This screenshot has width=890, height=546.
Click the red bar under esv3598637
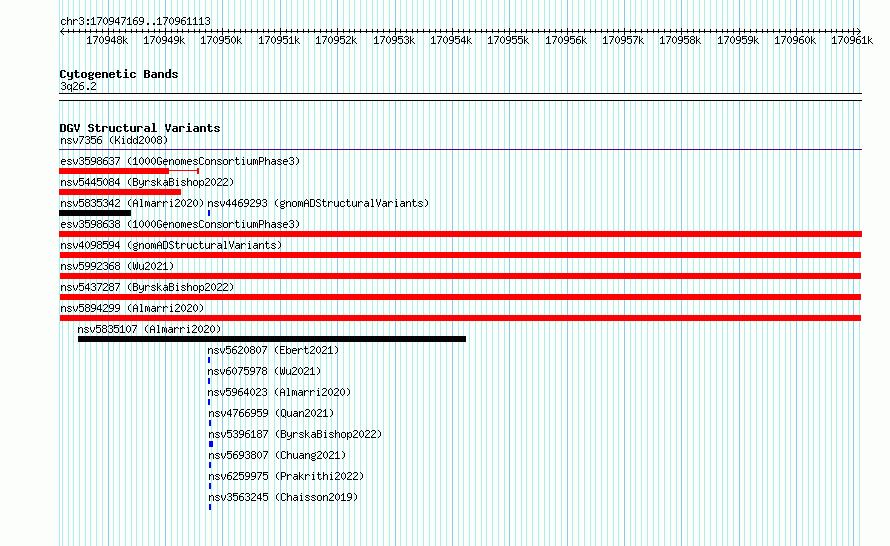[x=114, y=171]
